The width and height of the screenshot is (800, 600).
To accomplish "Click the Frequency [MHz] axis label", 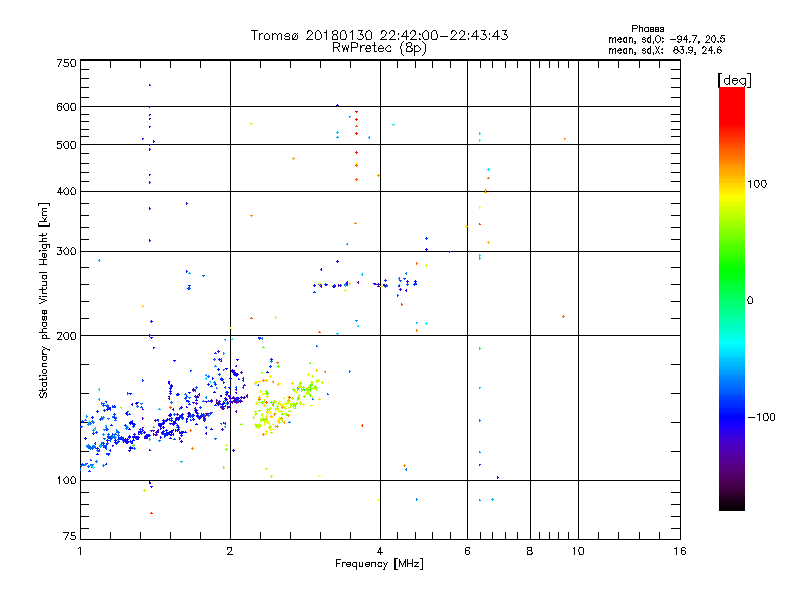I will 379,564.
